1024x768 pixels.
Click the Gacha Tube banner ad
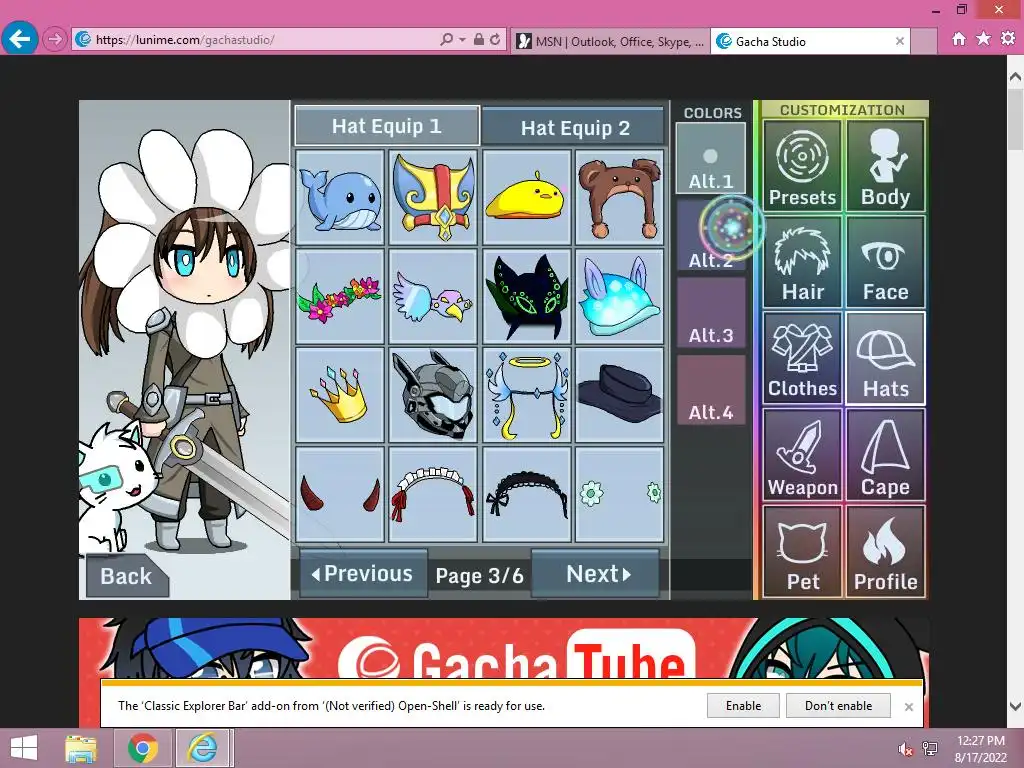[503, 649]
